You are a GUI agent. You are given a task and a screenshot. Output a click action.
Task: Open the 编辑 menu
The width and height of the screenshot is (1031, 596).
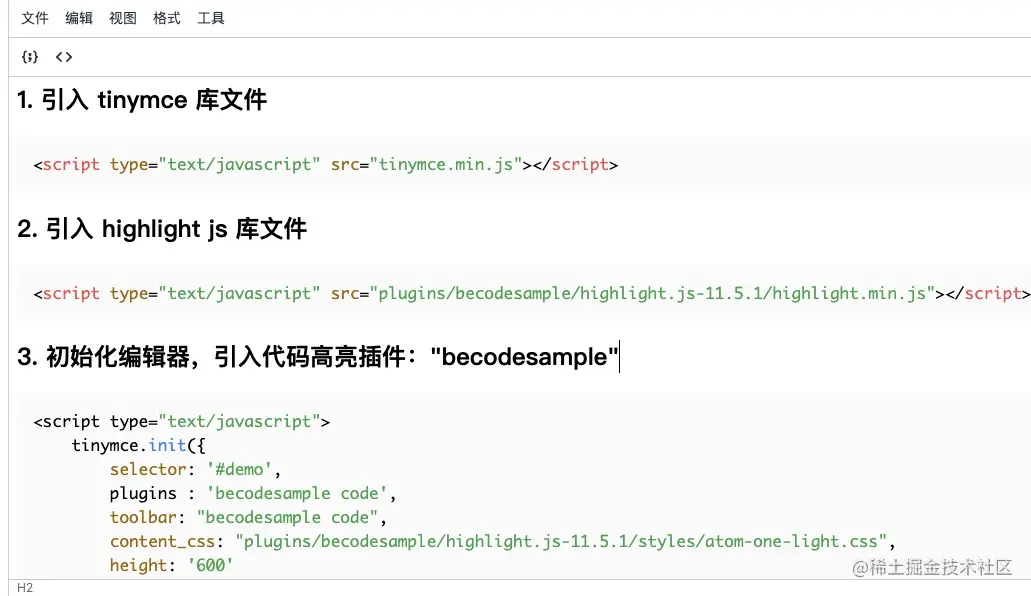[79, 18]
